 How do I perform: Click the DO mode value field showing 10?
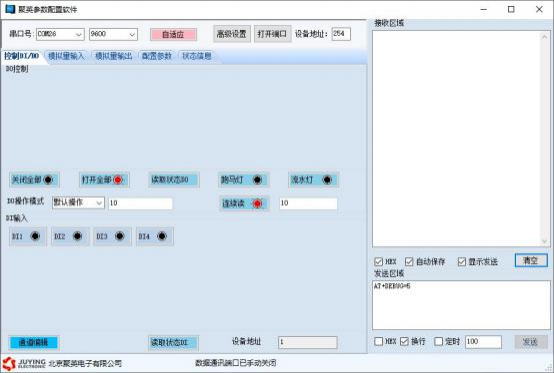coord(141,203)
